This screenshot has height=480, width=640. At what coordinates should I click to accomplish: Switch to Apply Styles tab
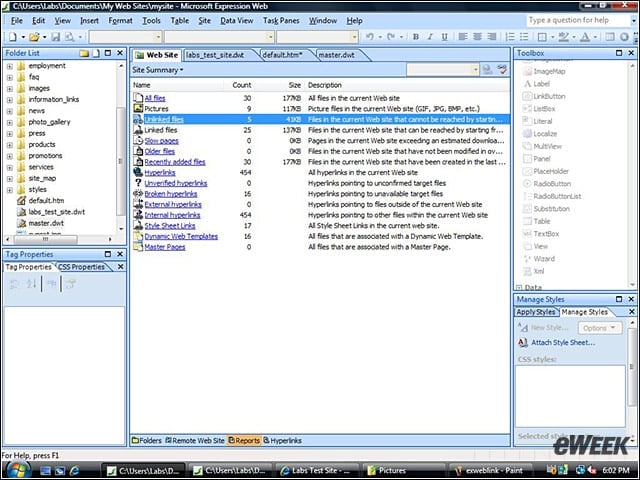coord(536,312)
